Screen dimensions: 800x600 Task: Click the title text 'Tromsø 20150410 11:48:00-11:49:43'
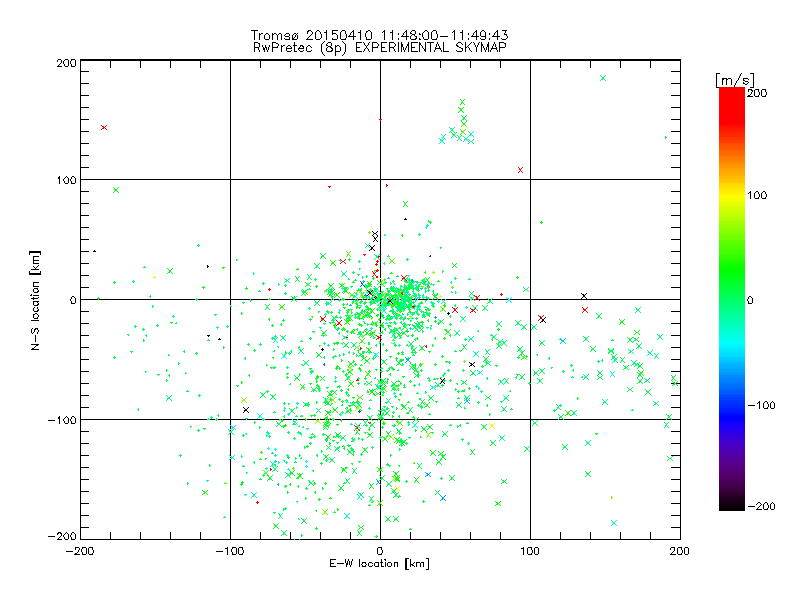pyautogui.click(x=380, y=35)
